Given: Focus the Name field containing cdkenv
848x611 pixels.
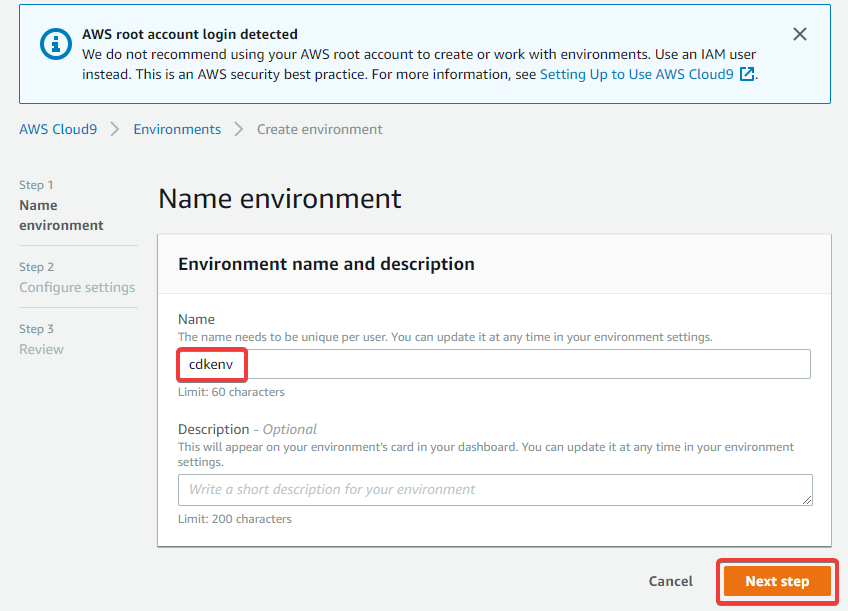Looking at the screenshot, I should click(x=494, y=364).
